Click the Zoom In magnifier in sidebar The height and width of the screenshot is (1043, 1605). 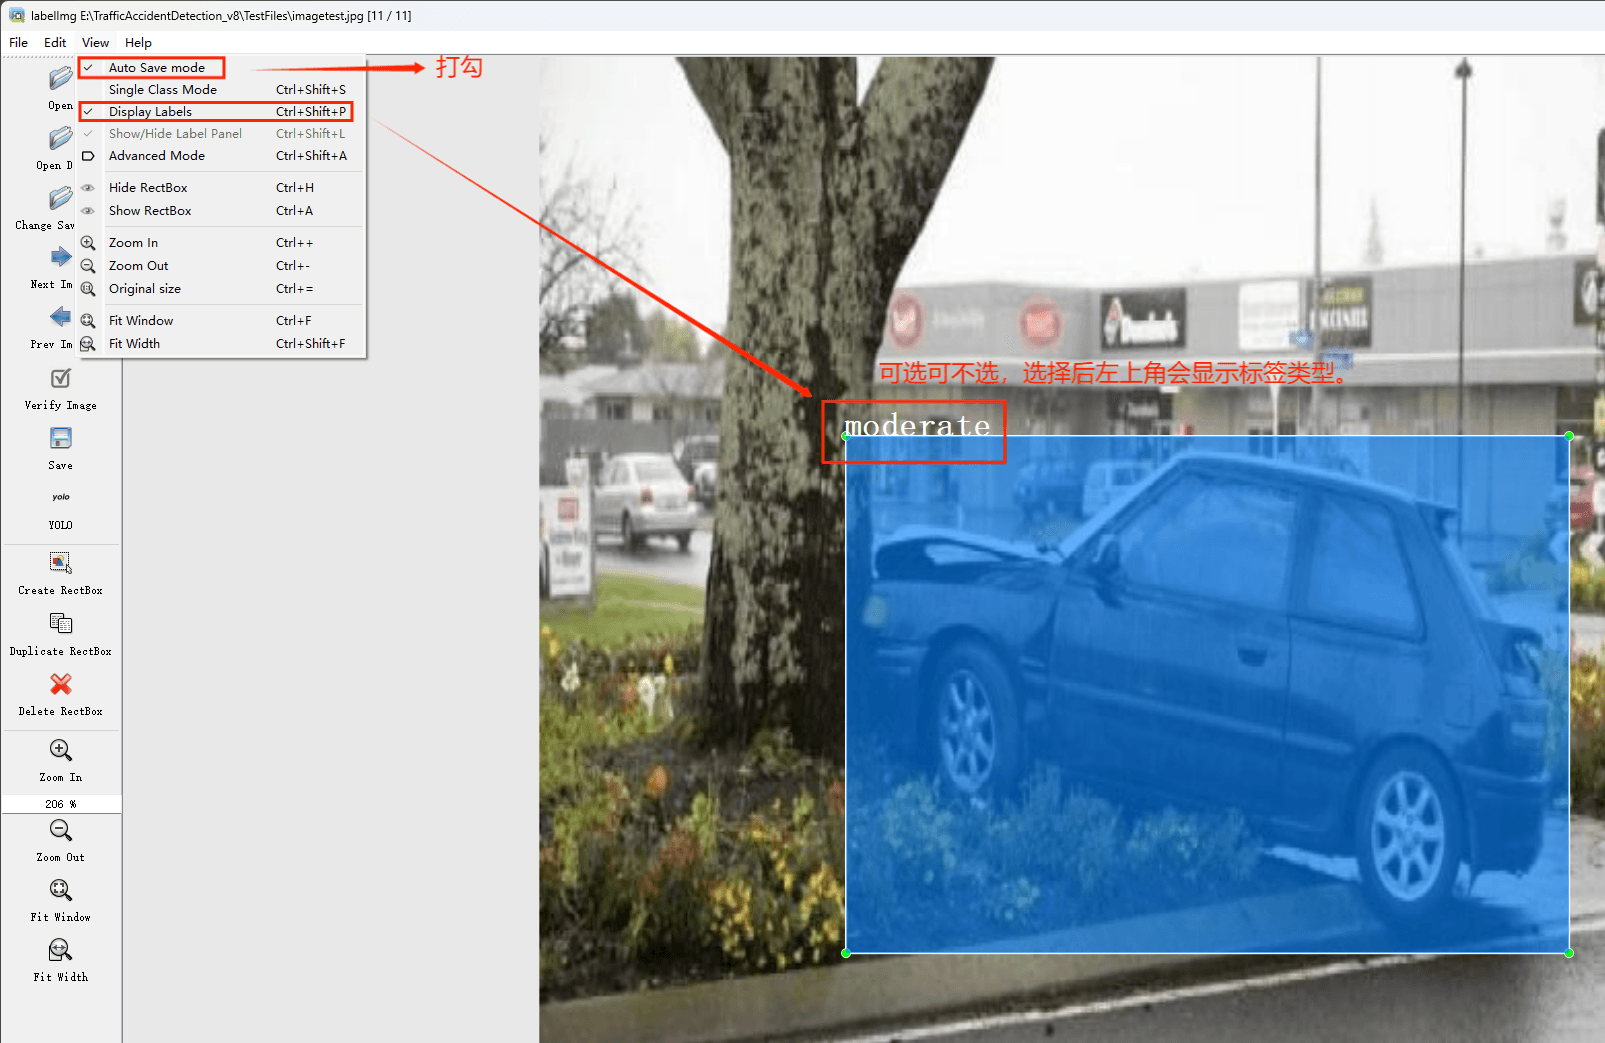click(60, 751)
